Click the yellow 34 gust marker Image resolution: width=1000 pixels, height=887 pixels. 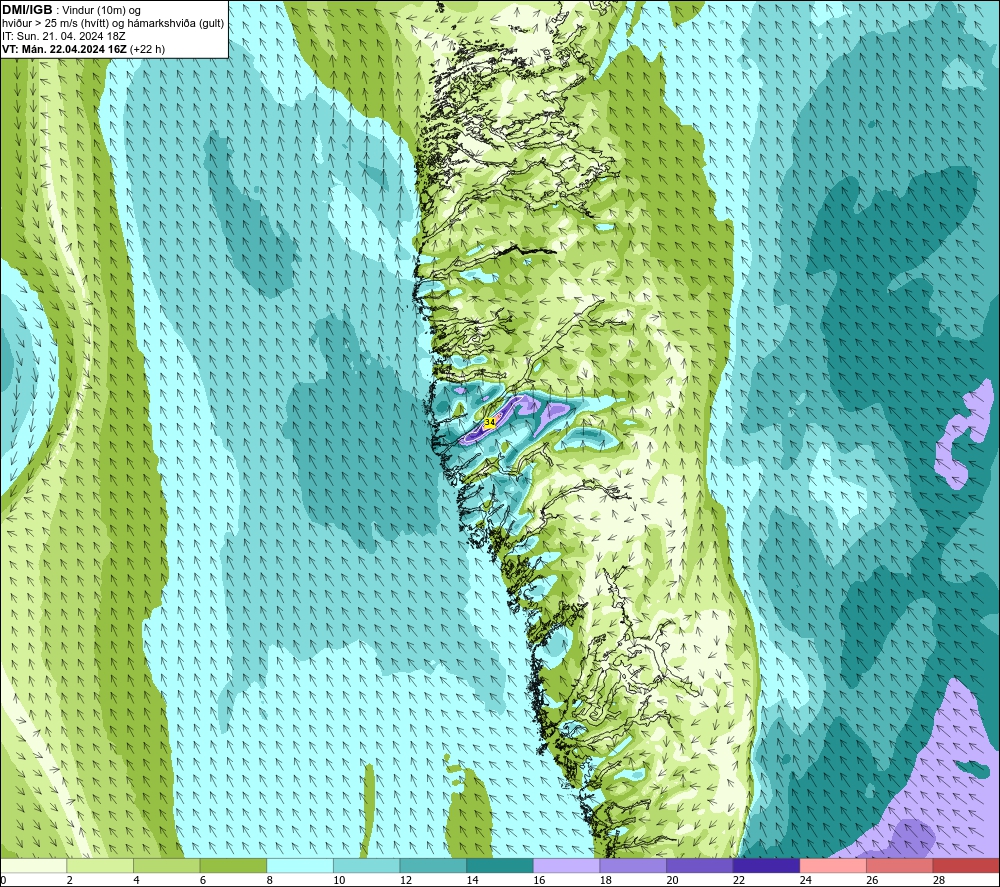[490, 422]
